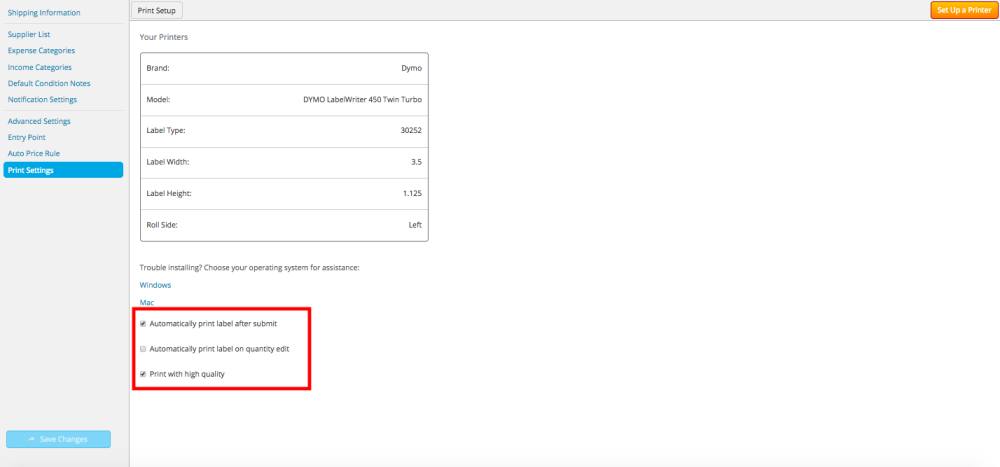Enable Automatically print label on quantity edit
The image size is (1000, 467).
[x=143, y=349]
